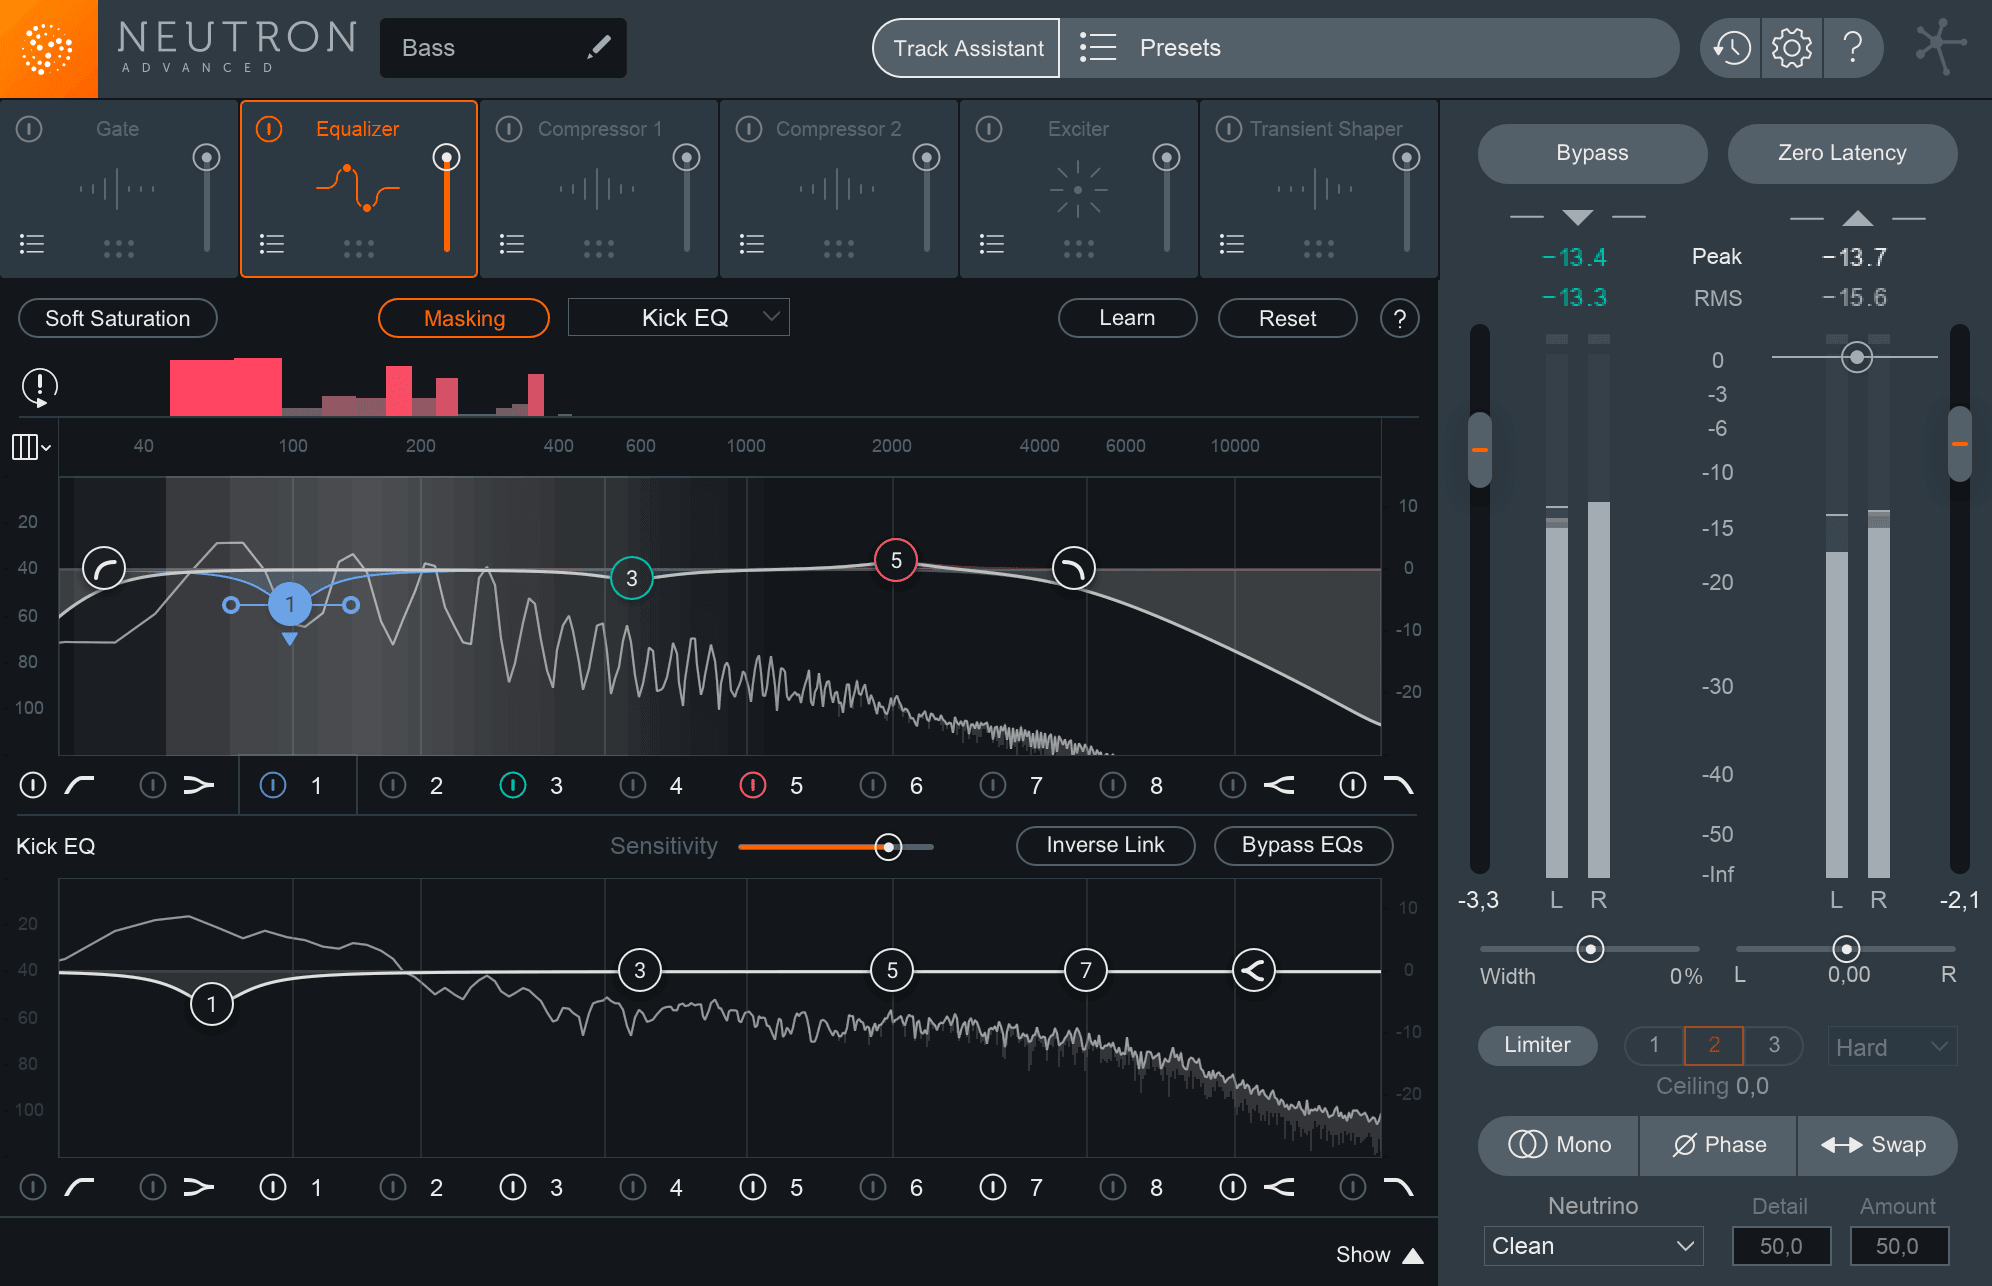Click the Sensitivity slider handle
1992x1286 pixels.
(888, 847)
